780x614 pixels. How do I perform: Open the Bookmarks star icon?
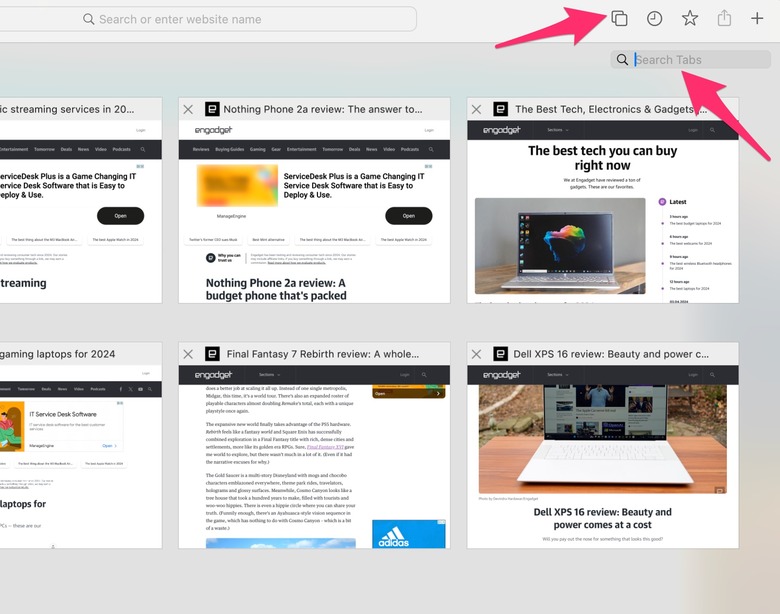pyautogui.click(x=689, y=19)
